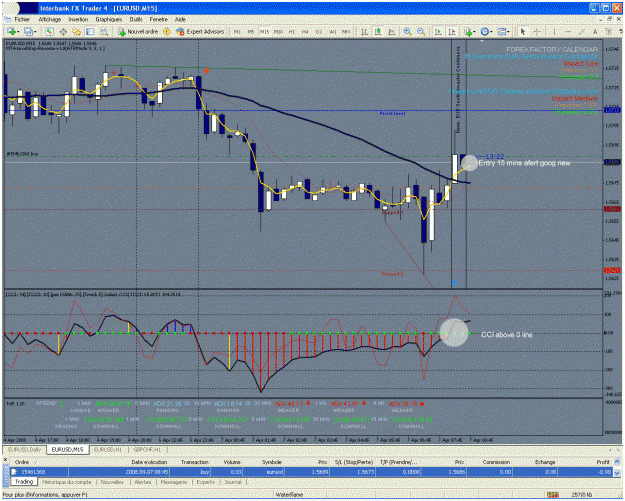Switch to MN timeframe

[x=346, y=32]
